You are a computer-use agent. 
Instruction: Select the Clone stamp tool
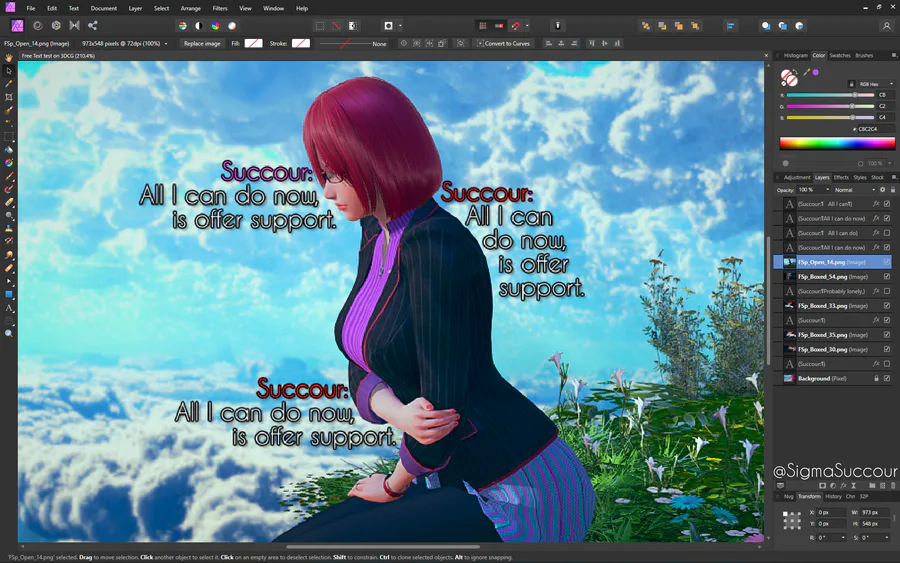(9, 228)
